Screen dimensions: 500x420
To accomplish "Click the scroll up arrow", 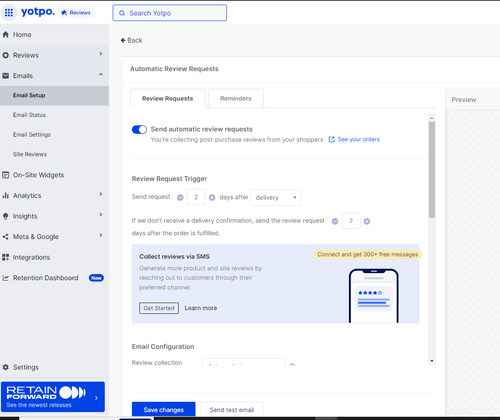I will click(x=432, y=118).
